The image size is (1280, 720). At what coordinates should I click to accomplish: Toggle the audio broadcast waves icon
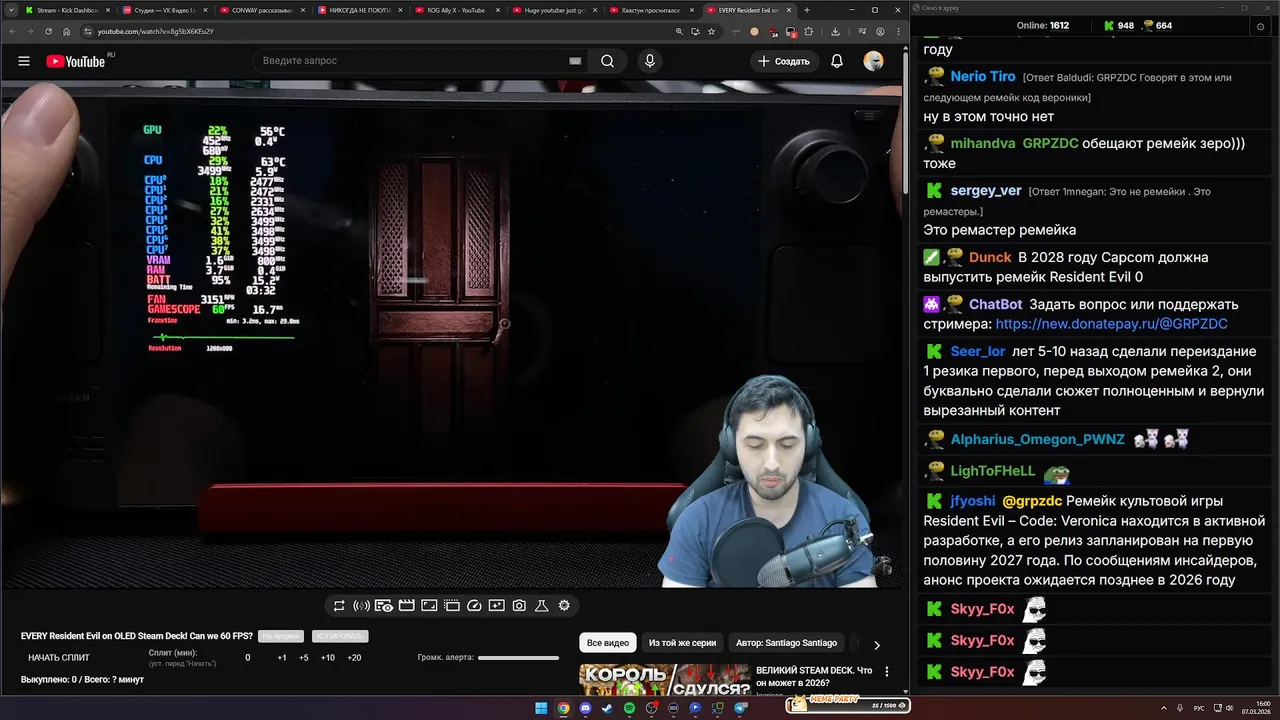click(x=361, y=605)
